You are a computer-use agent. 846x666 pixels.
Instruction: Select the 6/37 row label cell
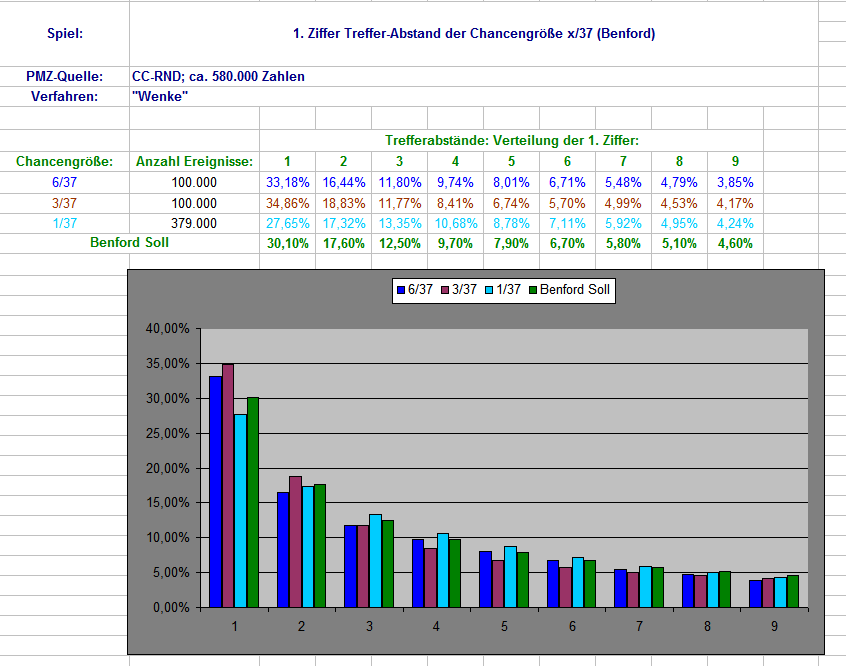65,182
